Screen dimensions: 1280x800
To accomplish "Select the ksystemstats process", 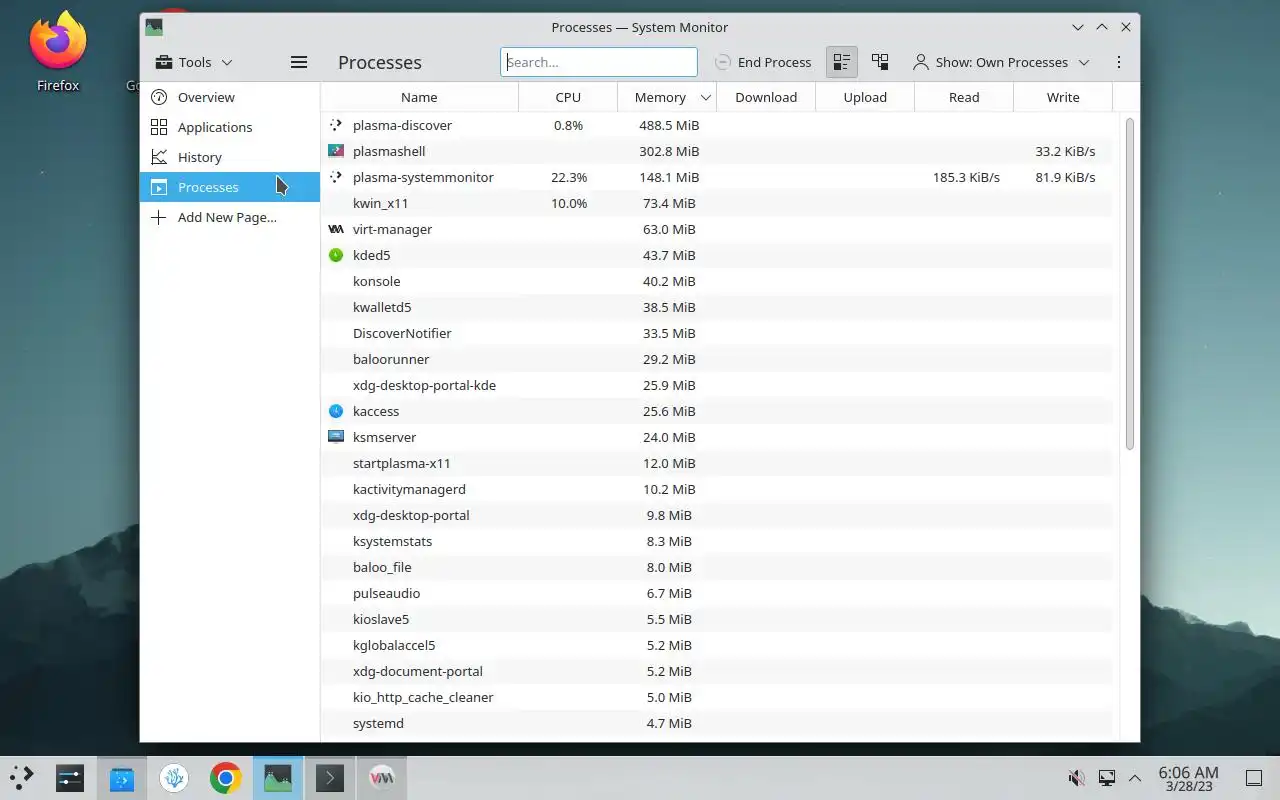I will [x=716, y=541].
